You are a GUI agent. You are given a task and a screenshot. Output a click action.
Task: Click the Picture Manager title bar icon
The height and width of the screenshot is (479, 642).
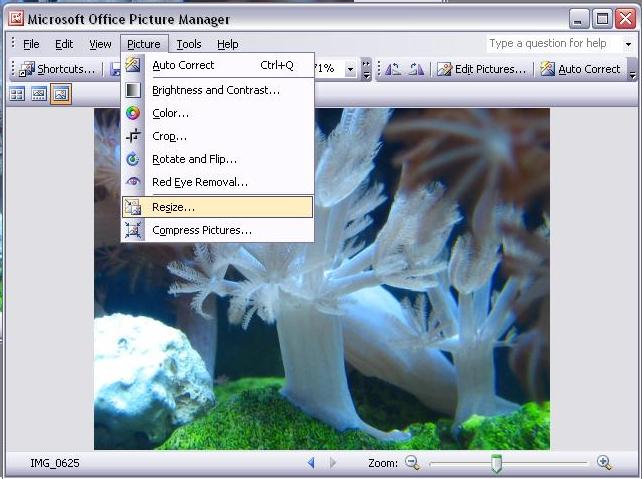pyautogui.click(x=16, y=18)
